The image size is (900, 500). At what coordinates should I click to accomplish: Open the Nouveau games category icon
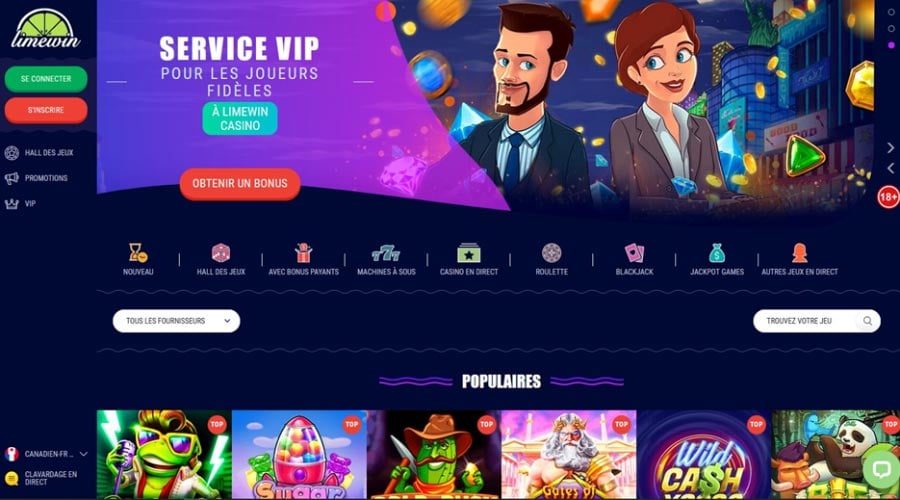[x=138, y=253]
